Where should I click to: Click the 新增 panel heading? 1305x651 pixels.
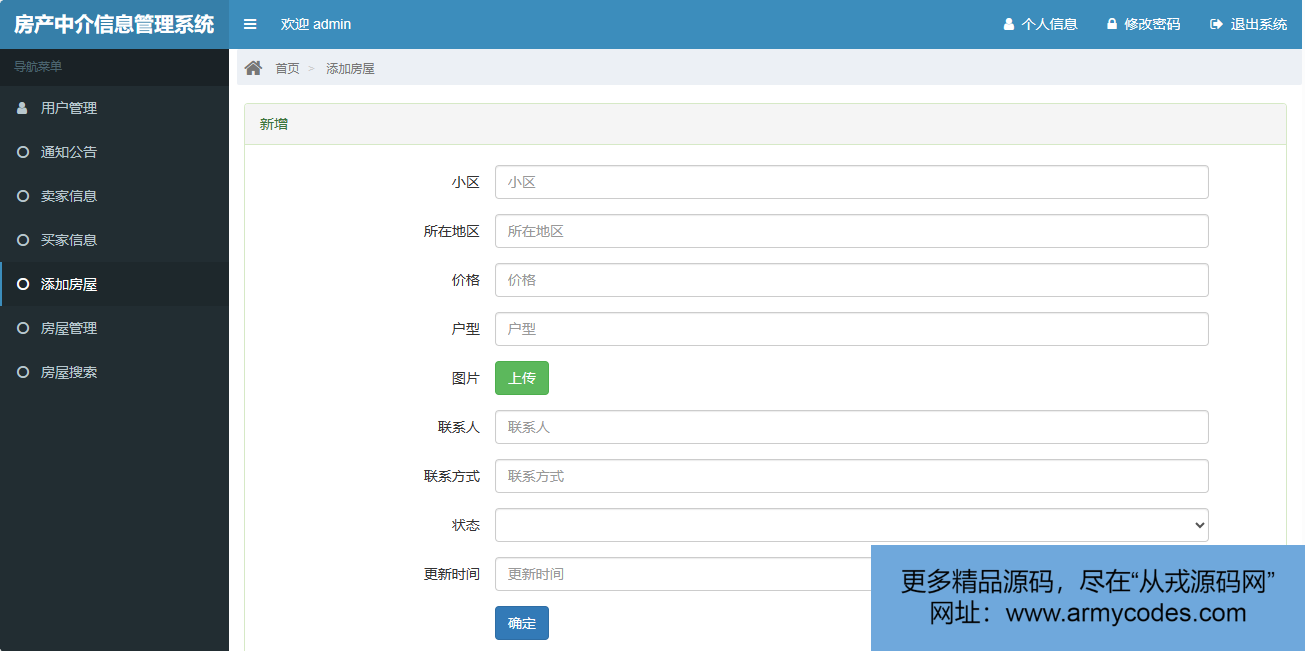click(x=274, y=124)
